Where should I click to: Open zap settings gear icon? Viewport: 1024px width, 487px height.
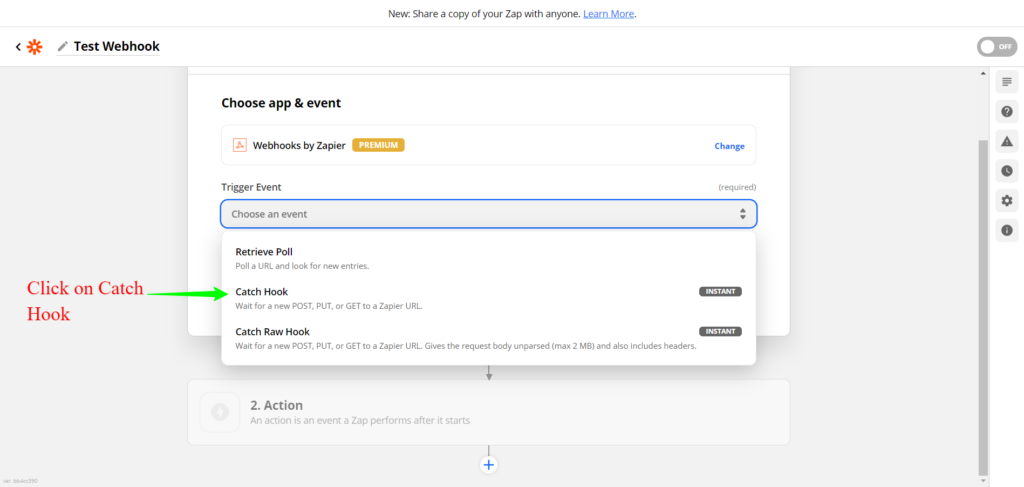click(1006, 200)
